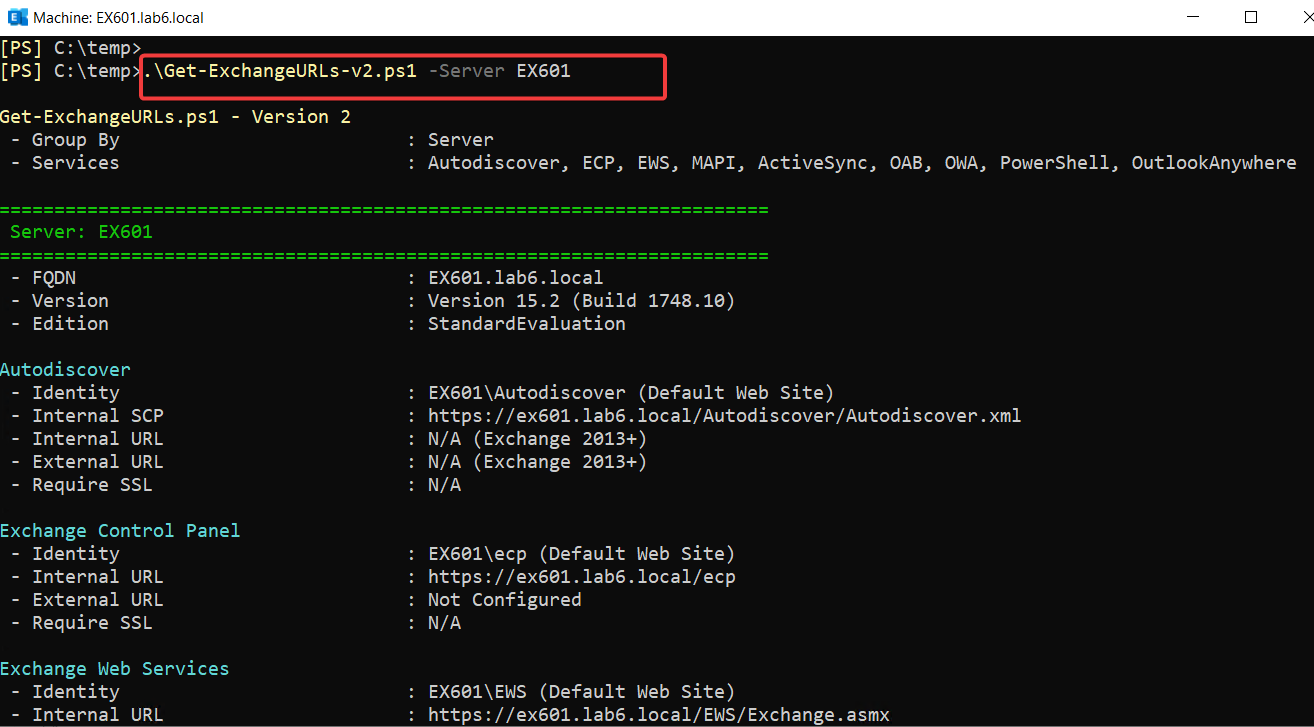The image size is (1314, 727).
Task: Click the "Edition" label
Action: click(70, 324)
